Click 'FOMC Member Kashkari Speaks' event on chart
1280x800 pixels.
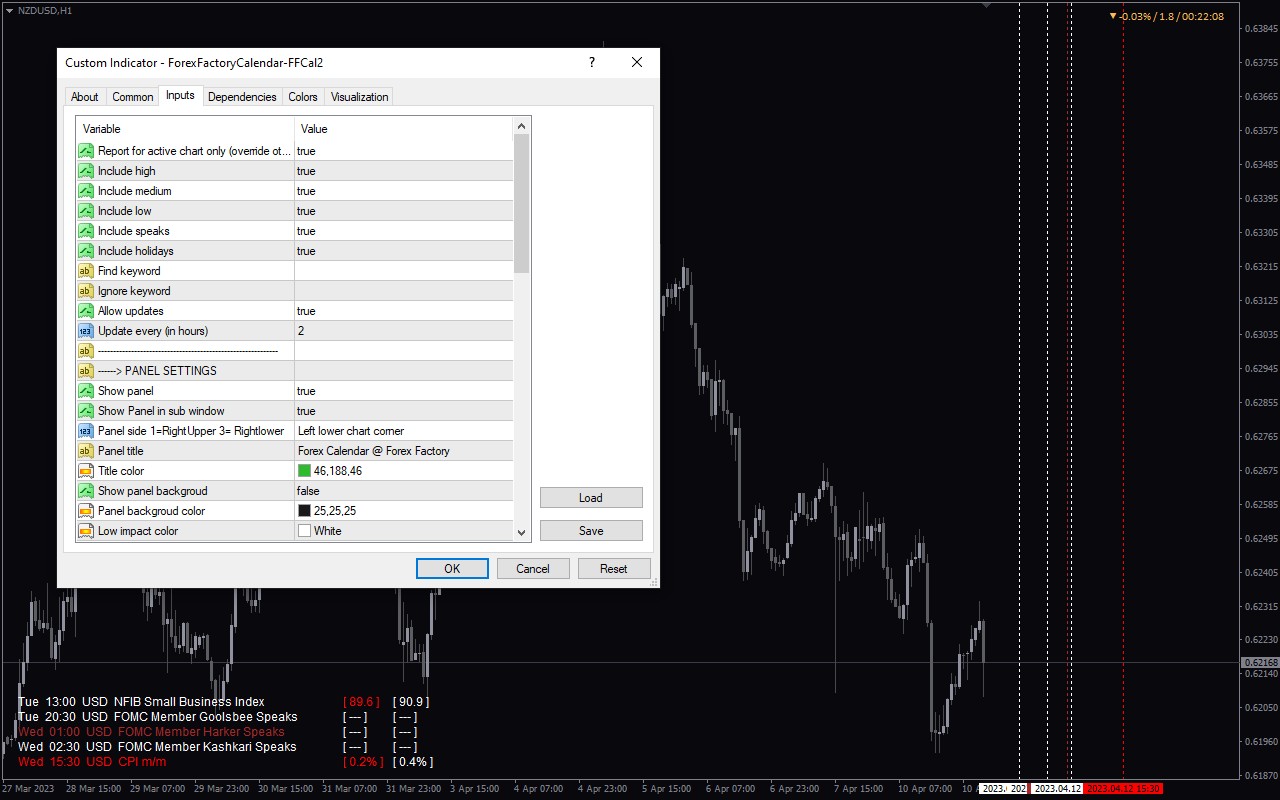coord(207,747)
